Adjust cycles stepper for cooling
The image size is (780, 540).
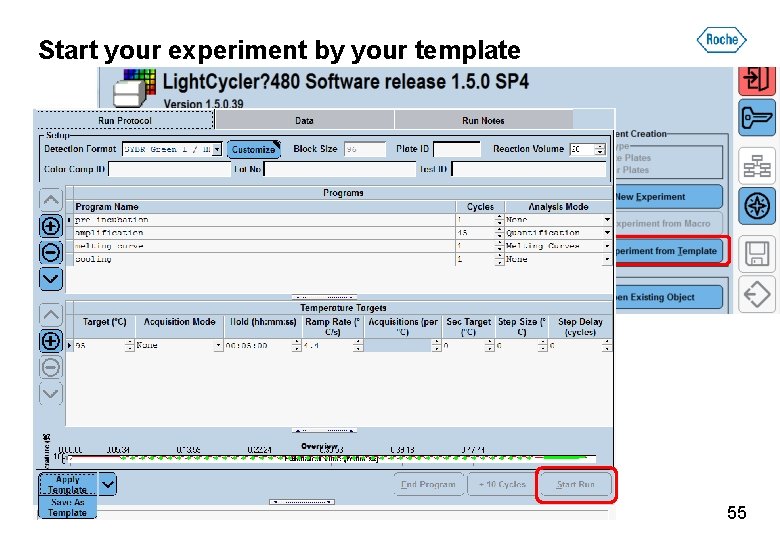pyautogui.click(x=499, y=259)
